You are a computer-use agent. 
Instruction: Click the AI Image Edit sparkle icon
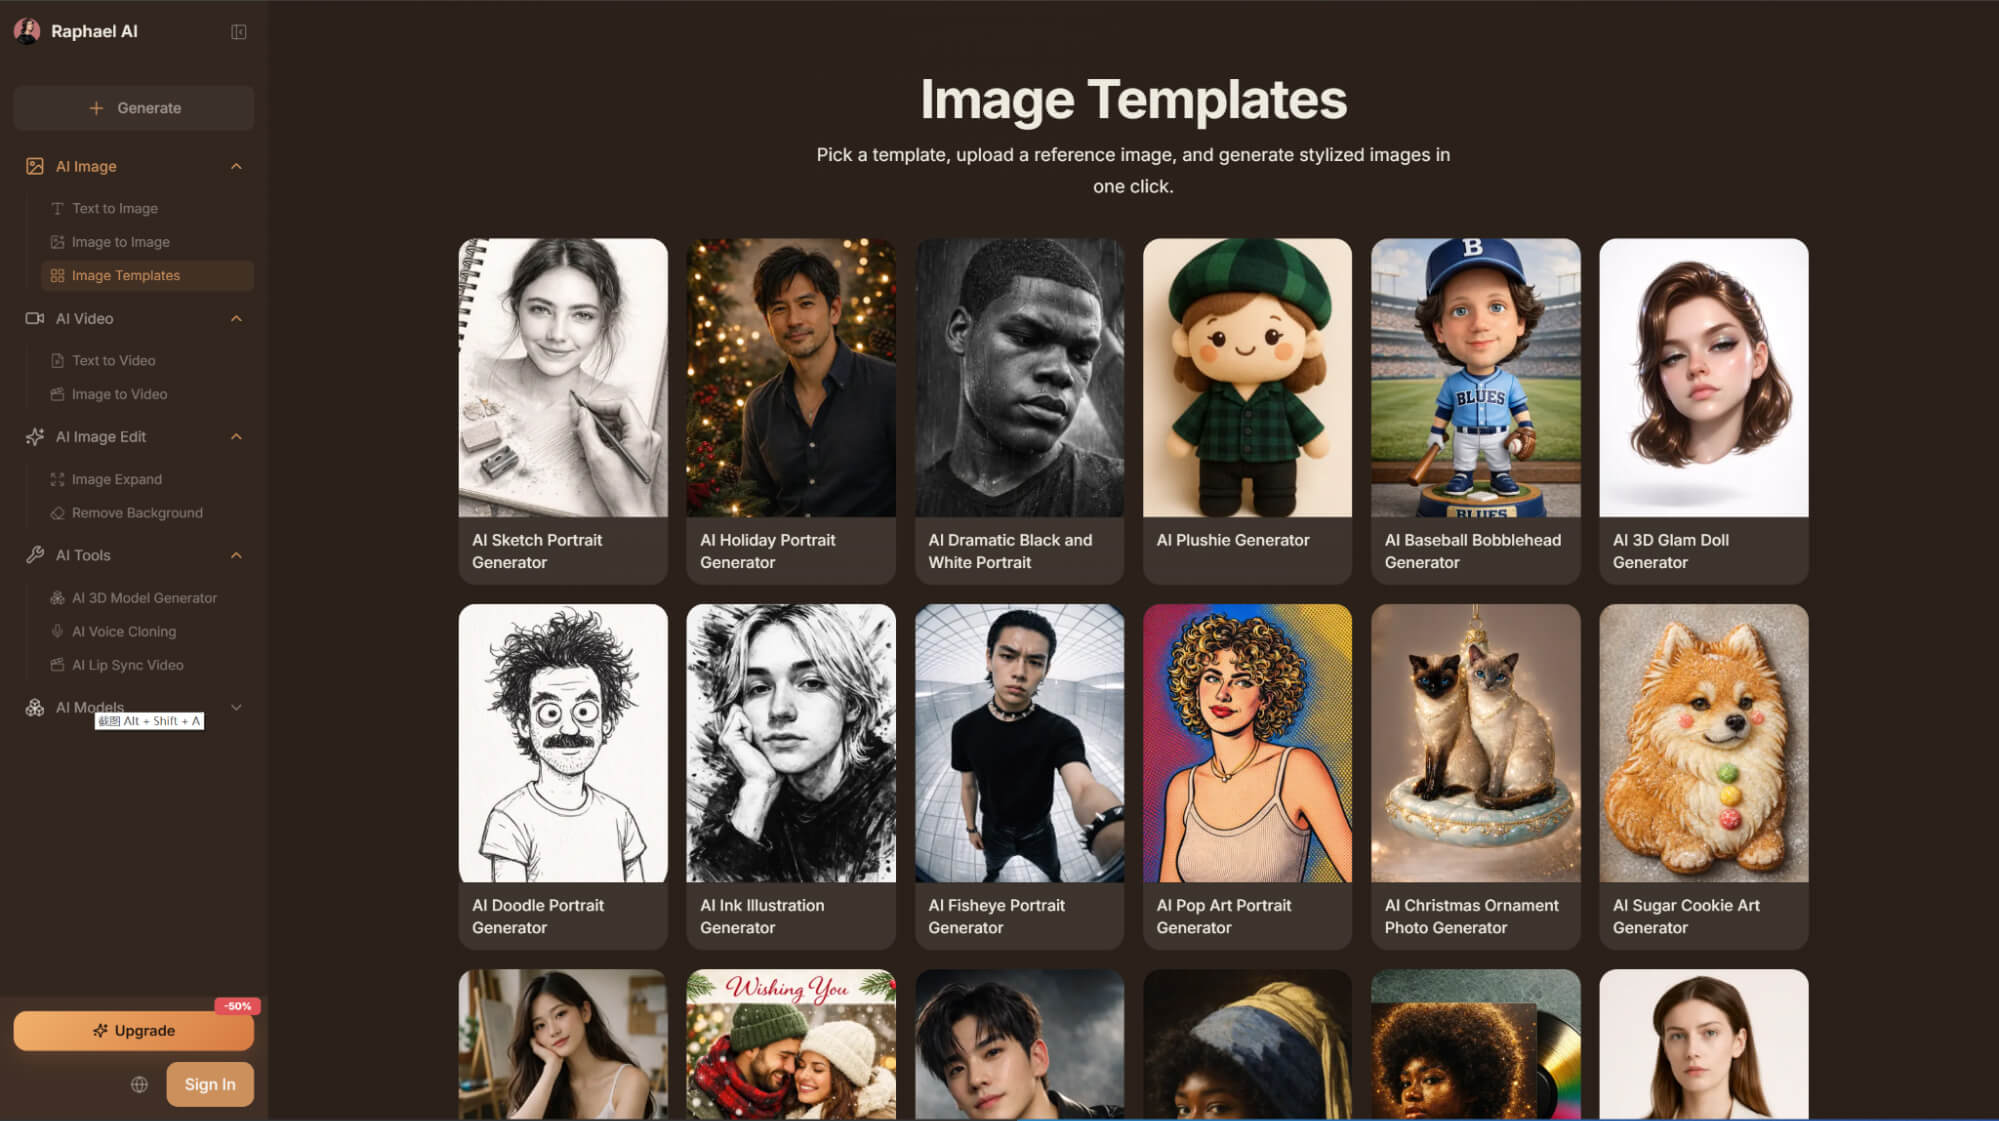(35, 436)
